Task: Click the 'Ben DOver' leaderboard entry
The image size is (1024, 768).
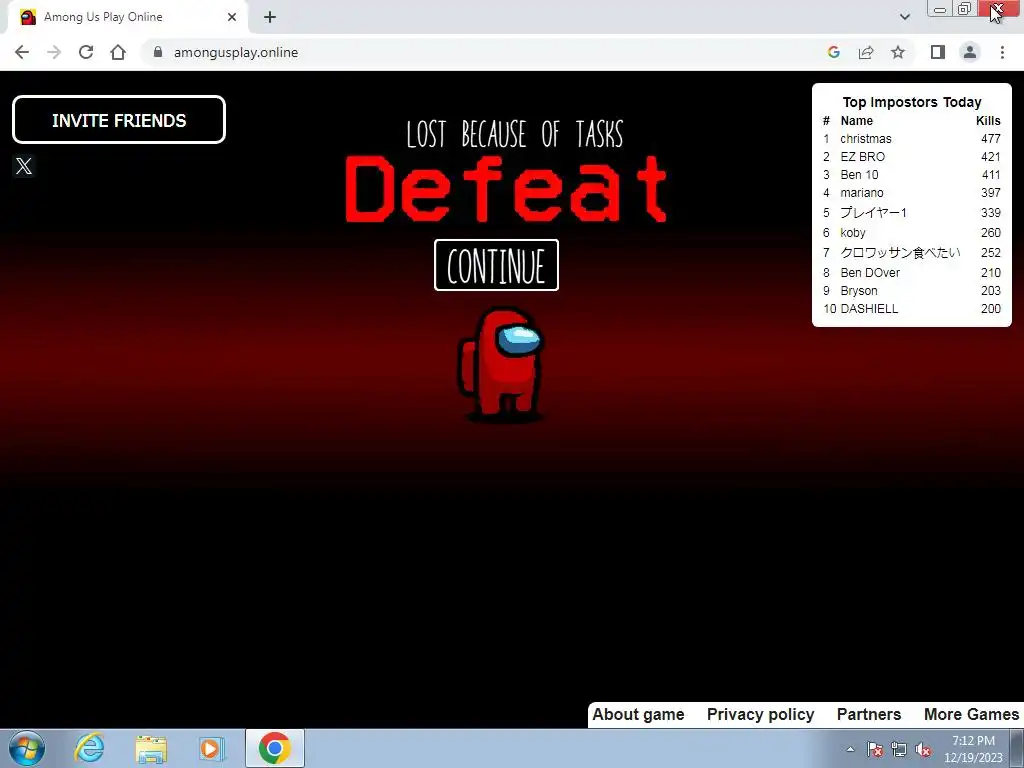Action: point(912,272)
